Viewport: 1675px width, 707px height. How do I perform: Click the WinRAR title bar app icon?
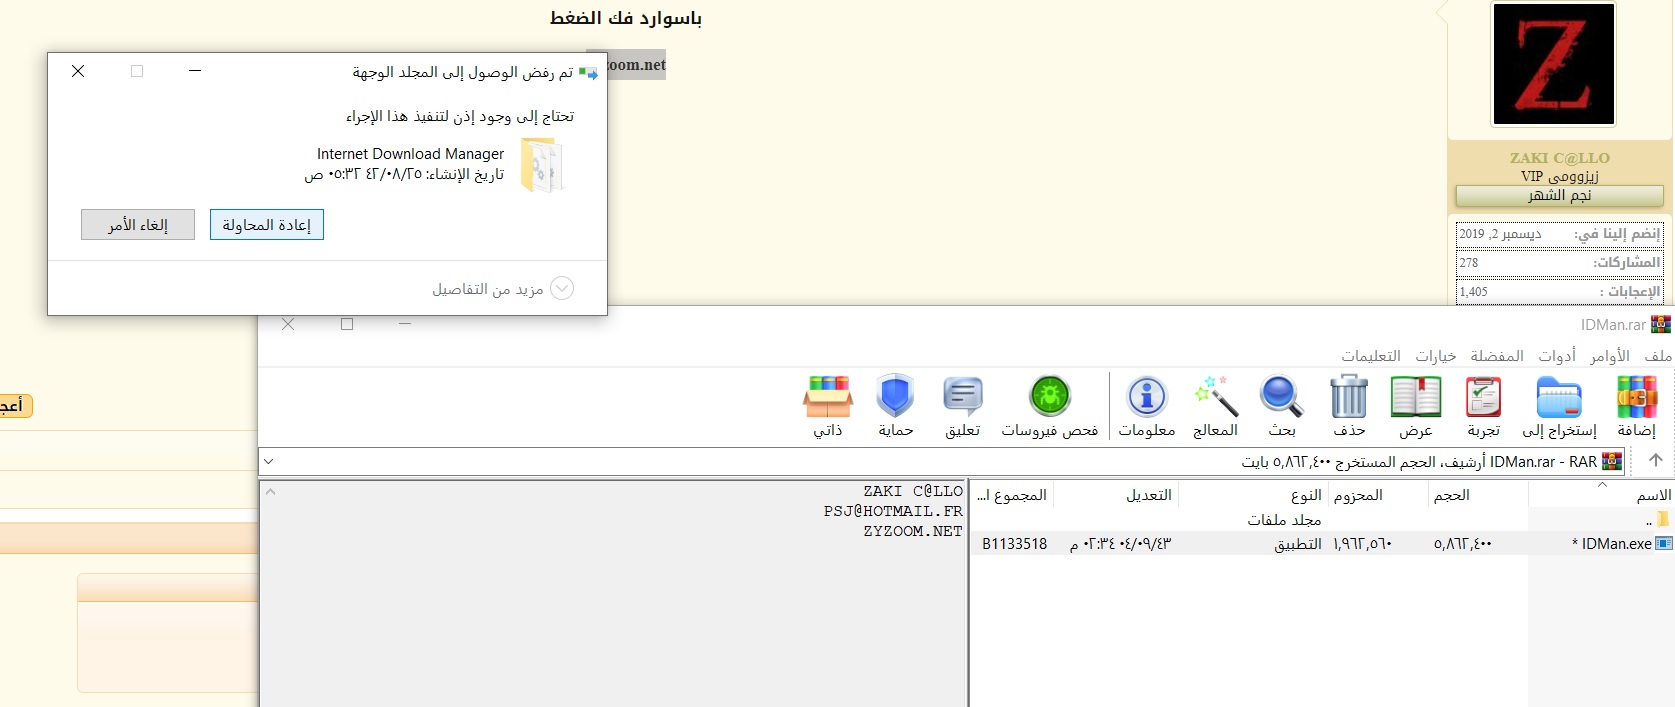click(x=1661, y=324)
